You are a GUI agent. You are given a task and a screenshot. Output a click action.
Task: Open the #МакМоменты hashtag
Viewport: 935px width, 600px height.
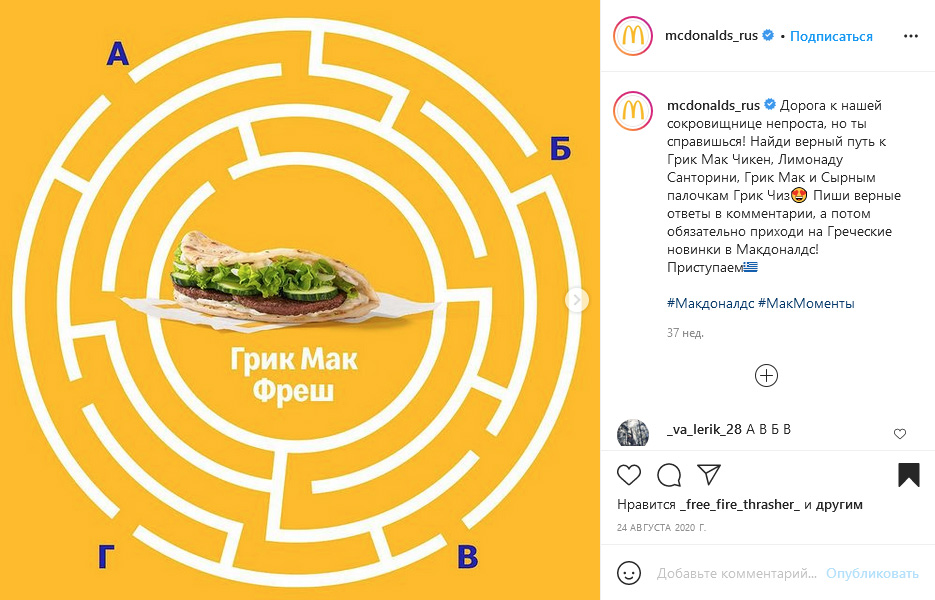pos(806,303)
